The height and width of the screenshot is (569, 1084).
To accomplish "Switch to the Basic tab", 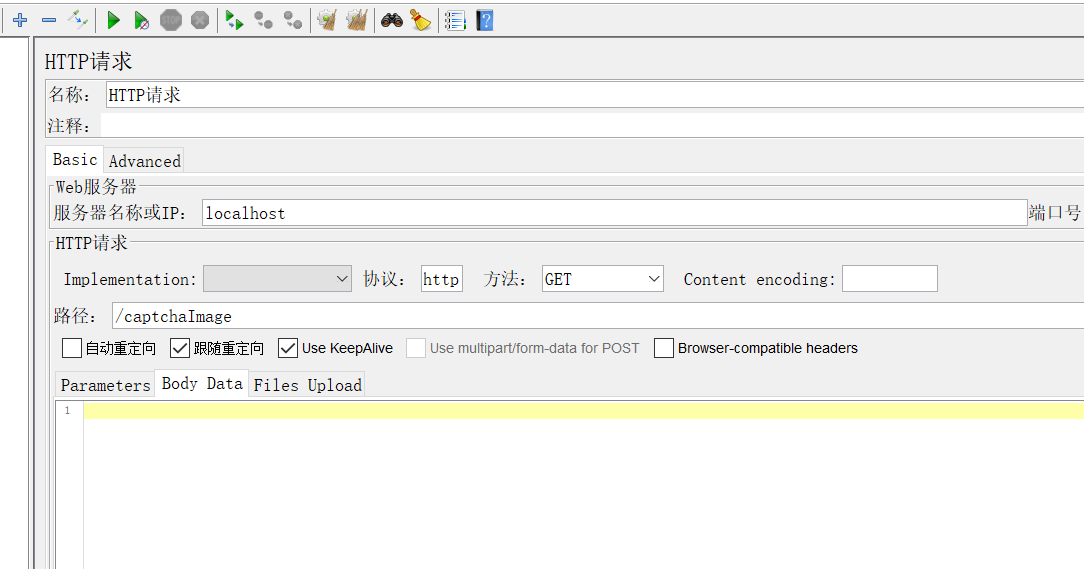I will [75, 159].
